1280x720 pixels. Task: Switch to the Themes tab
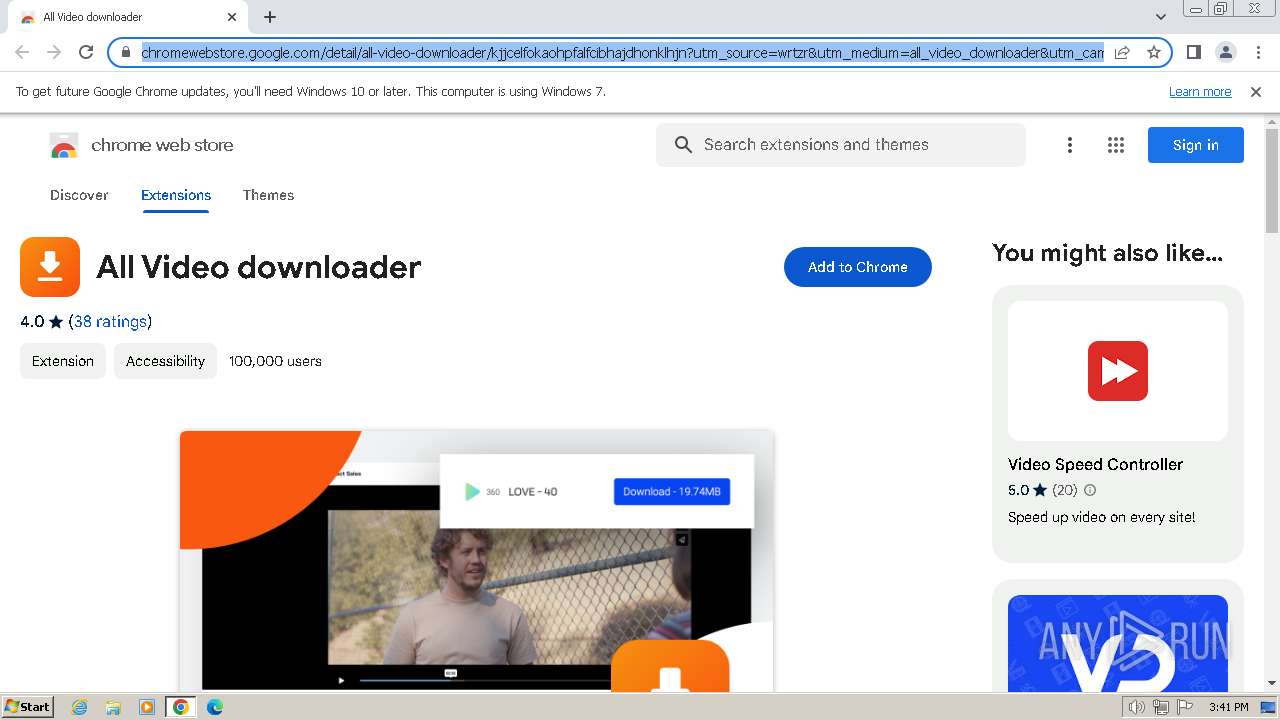[x=268, y=195]
